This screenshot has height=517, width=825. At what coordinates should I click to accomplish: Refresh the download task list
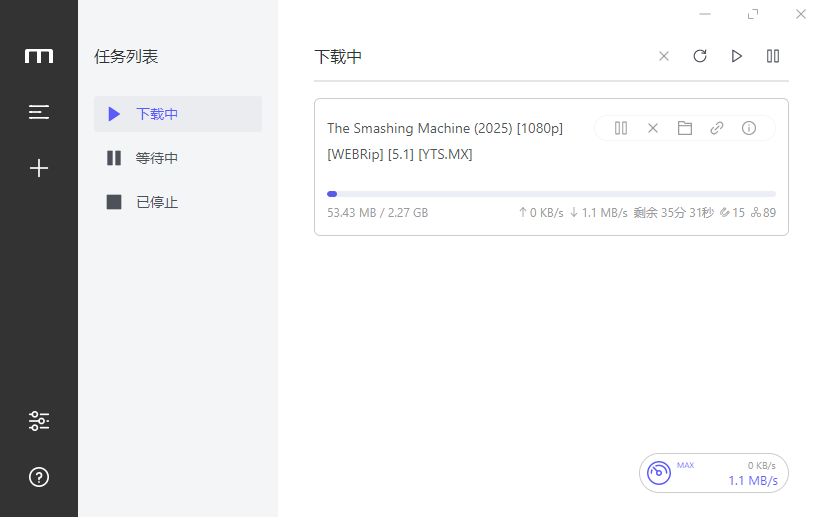click(x=700, y=56)
